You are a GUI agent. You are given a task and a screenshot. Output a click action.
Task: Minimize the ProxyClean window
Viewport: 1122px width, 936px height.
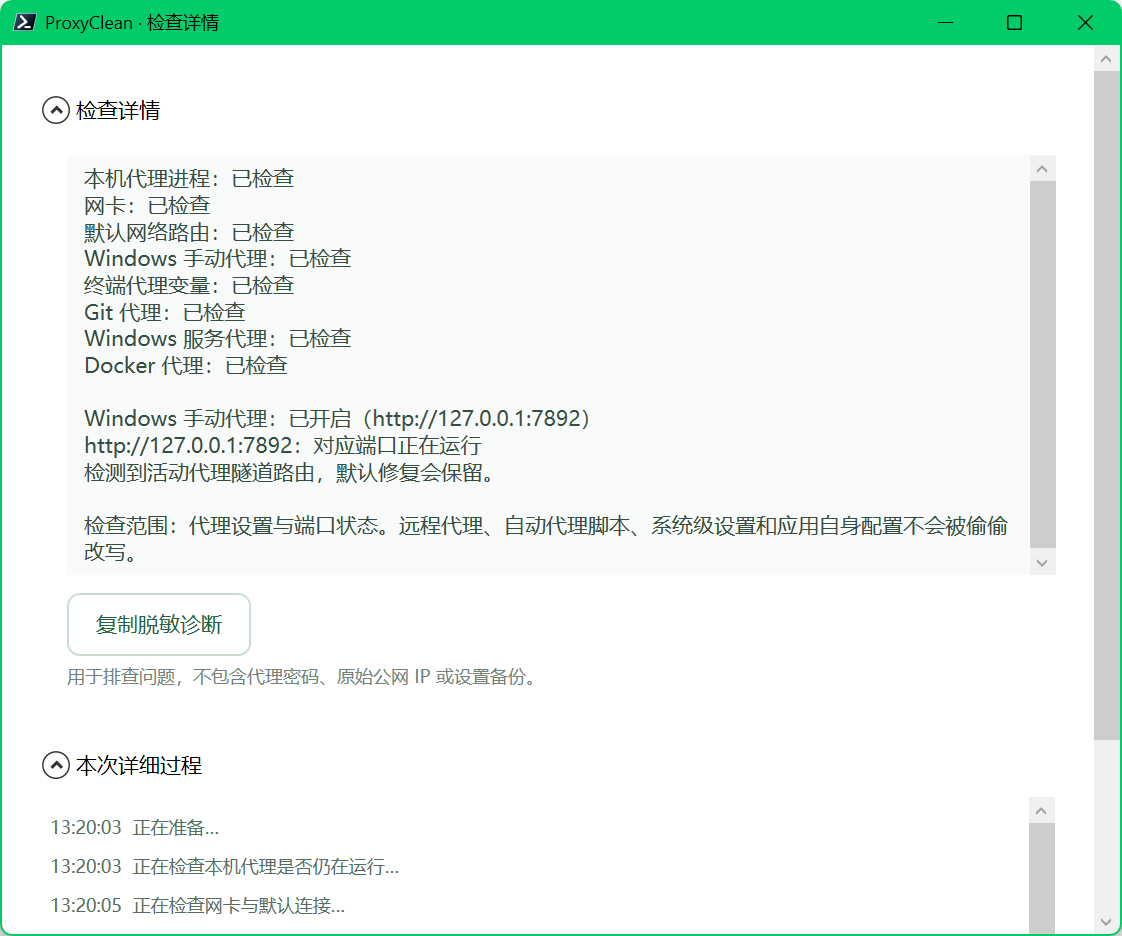(x=945, y=22)
